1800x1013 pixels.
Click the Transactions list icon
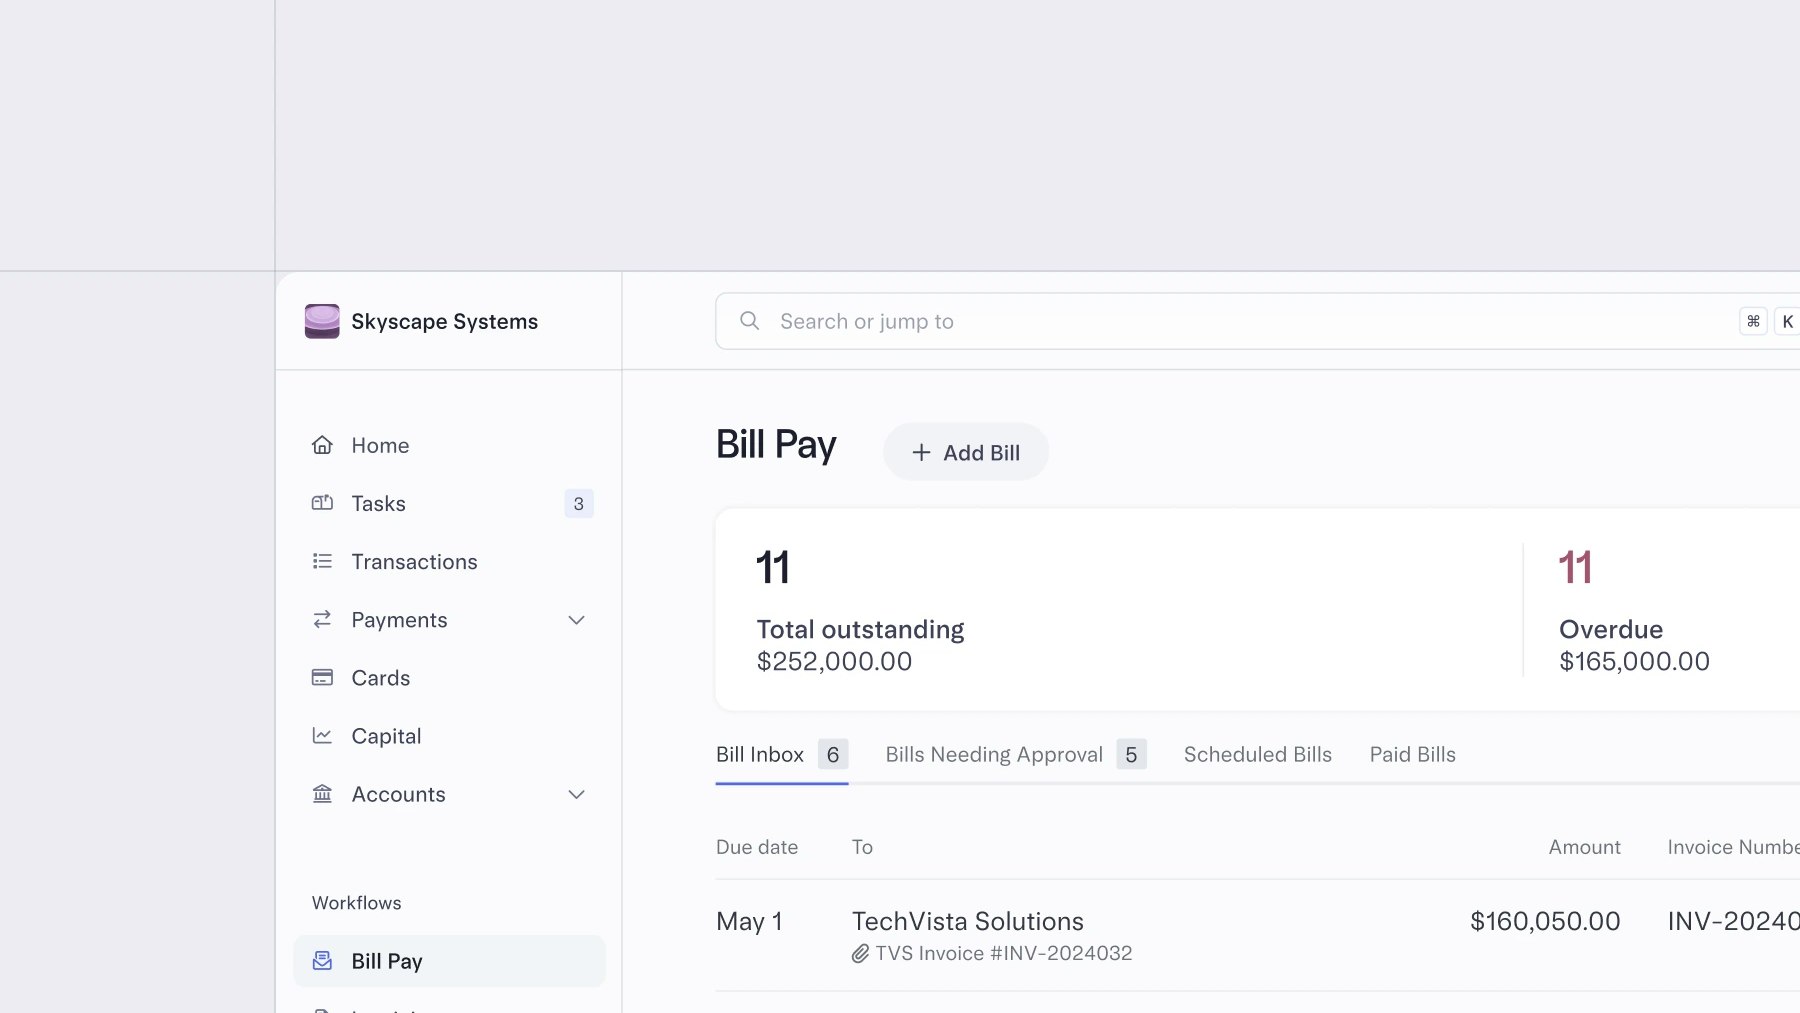(x=322, y=561)
